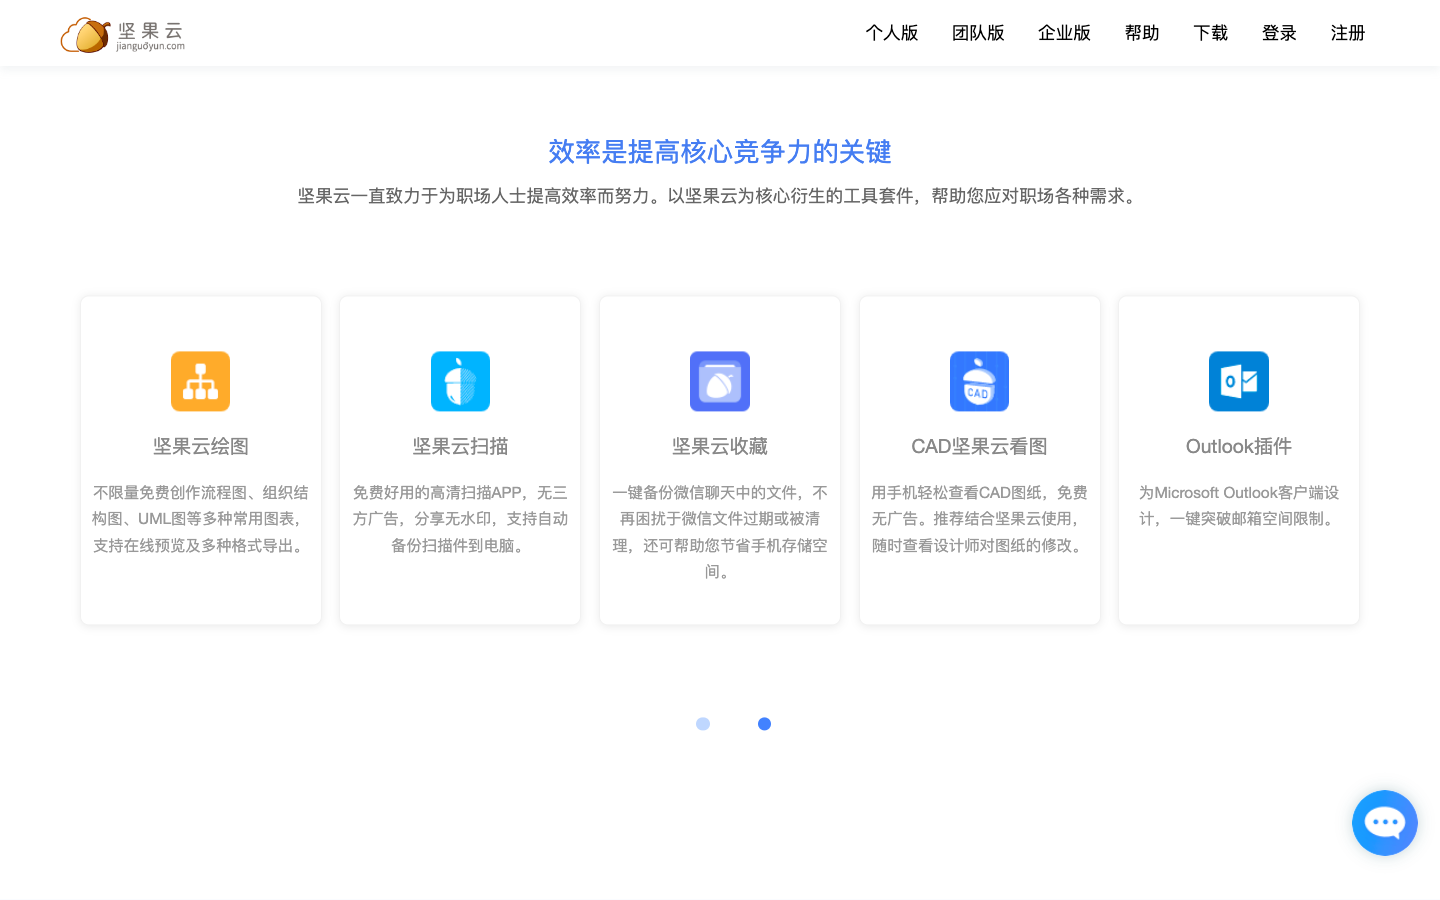The width and height of the screenshot is (1440, 900).
Task: Click 注册 to register an account
Action: [x=1347, y=33]
